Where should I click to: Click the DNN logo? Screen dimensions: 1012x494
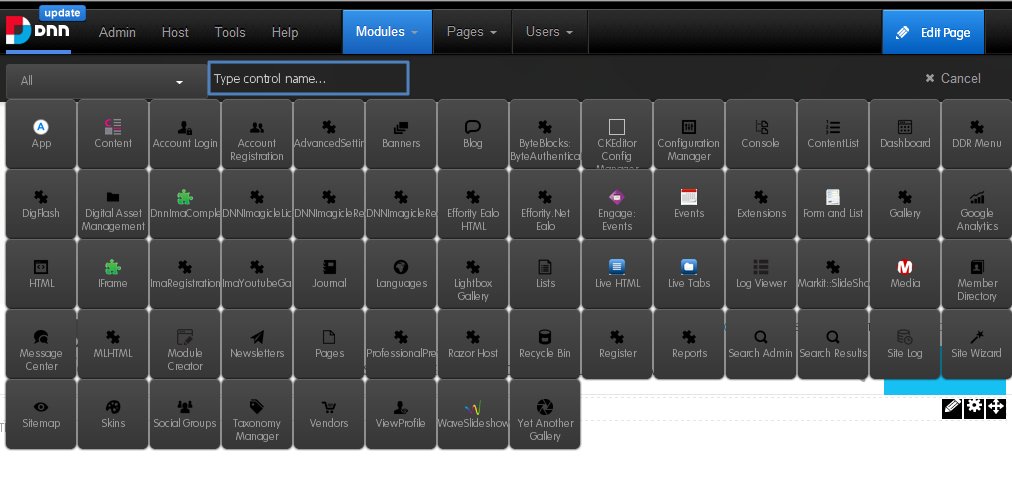coord(37,30)
